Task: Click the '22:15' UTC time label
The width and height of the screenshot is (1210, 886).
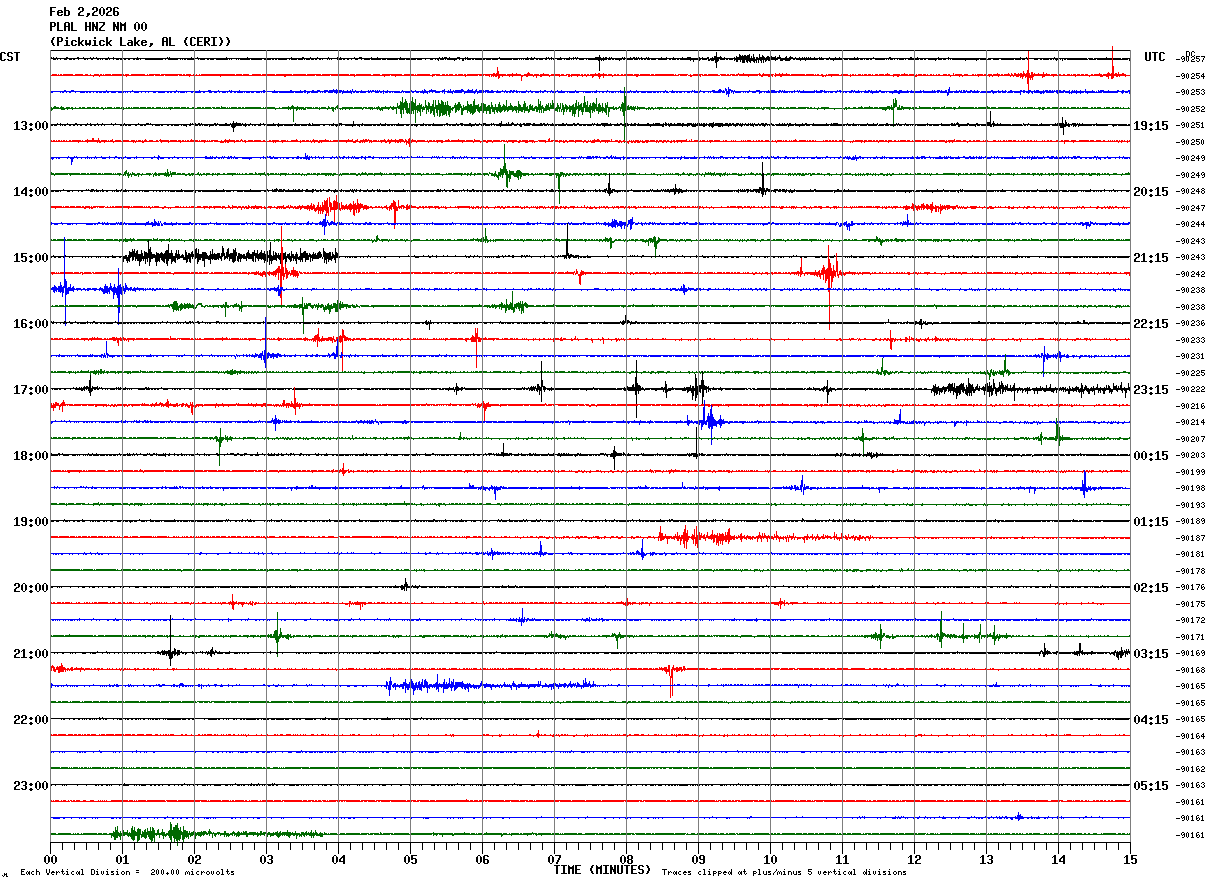Action: (x=1151, y=324)
